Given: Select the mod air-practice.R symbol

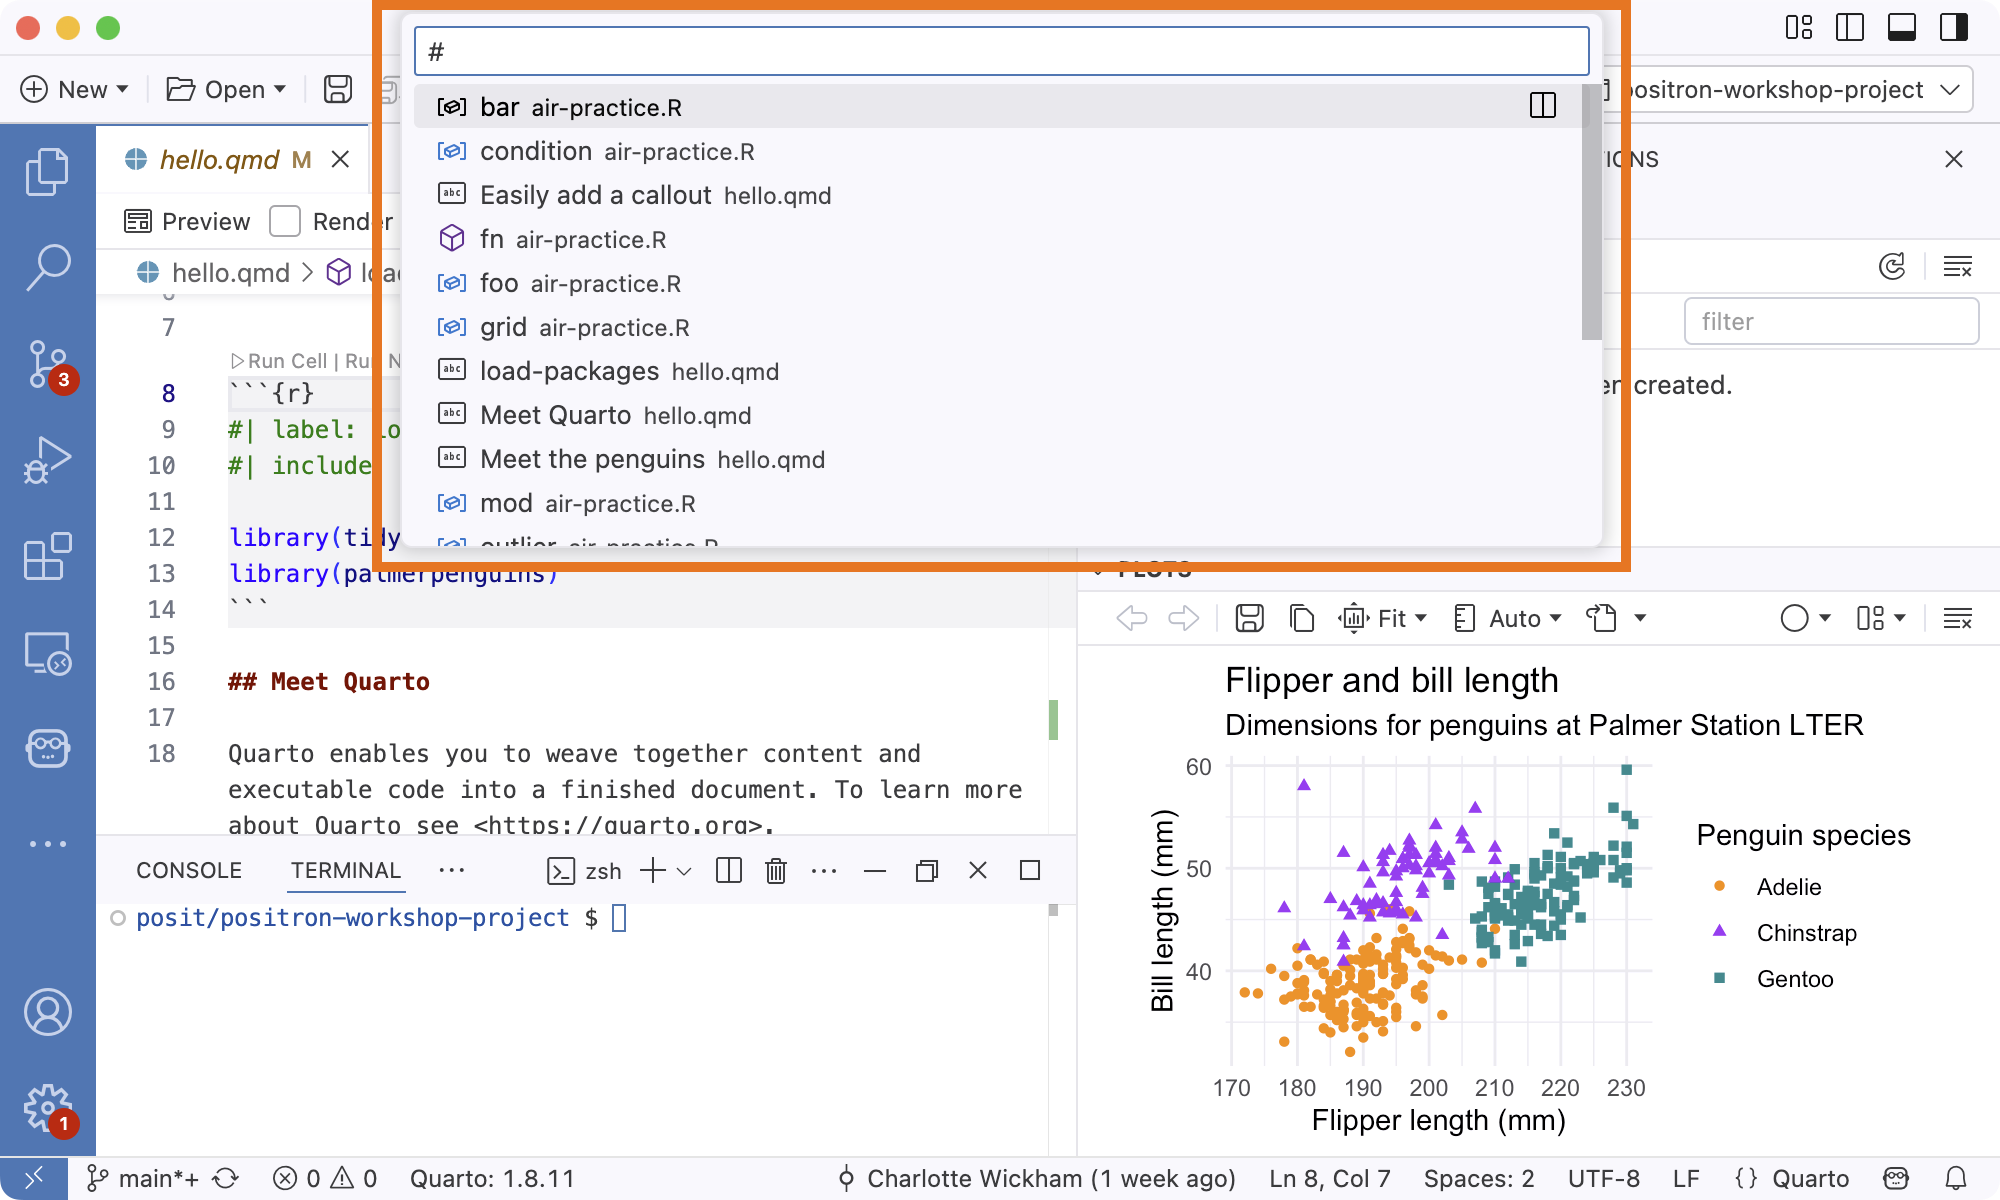Looking at the screenshot, I should [x=998, y=503].
